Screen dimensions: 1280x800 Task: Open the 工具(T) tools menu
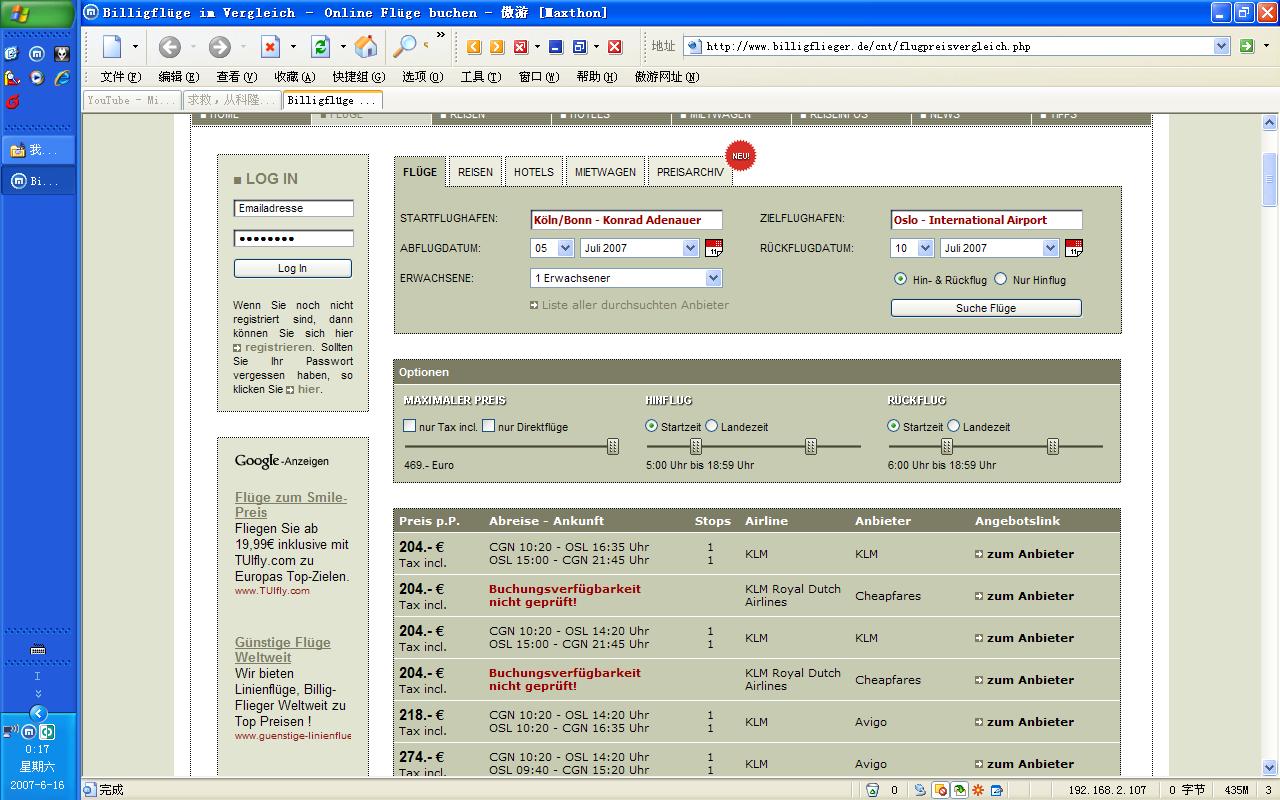pos(480,77)
